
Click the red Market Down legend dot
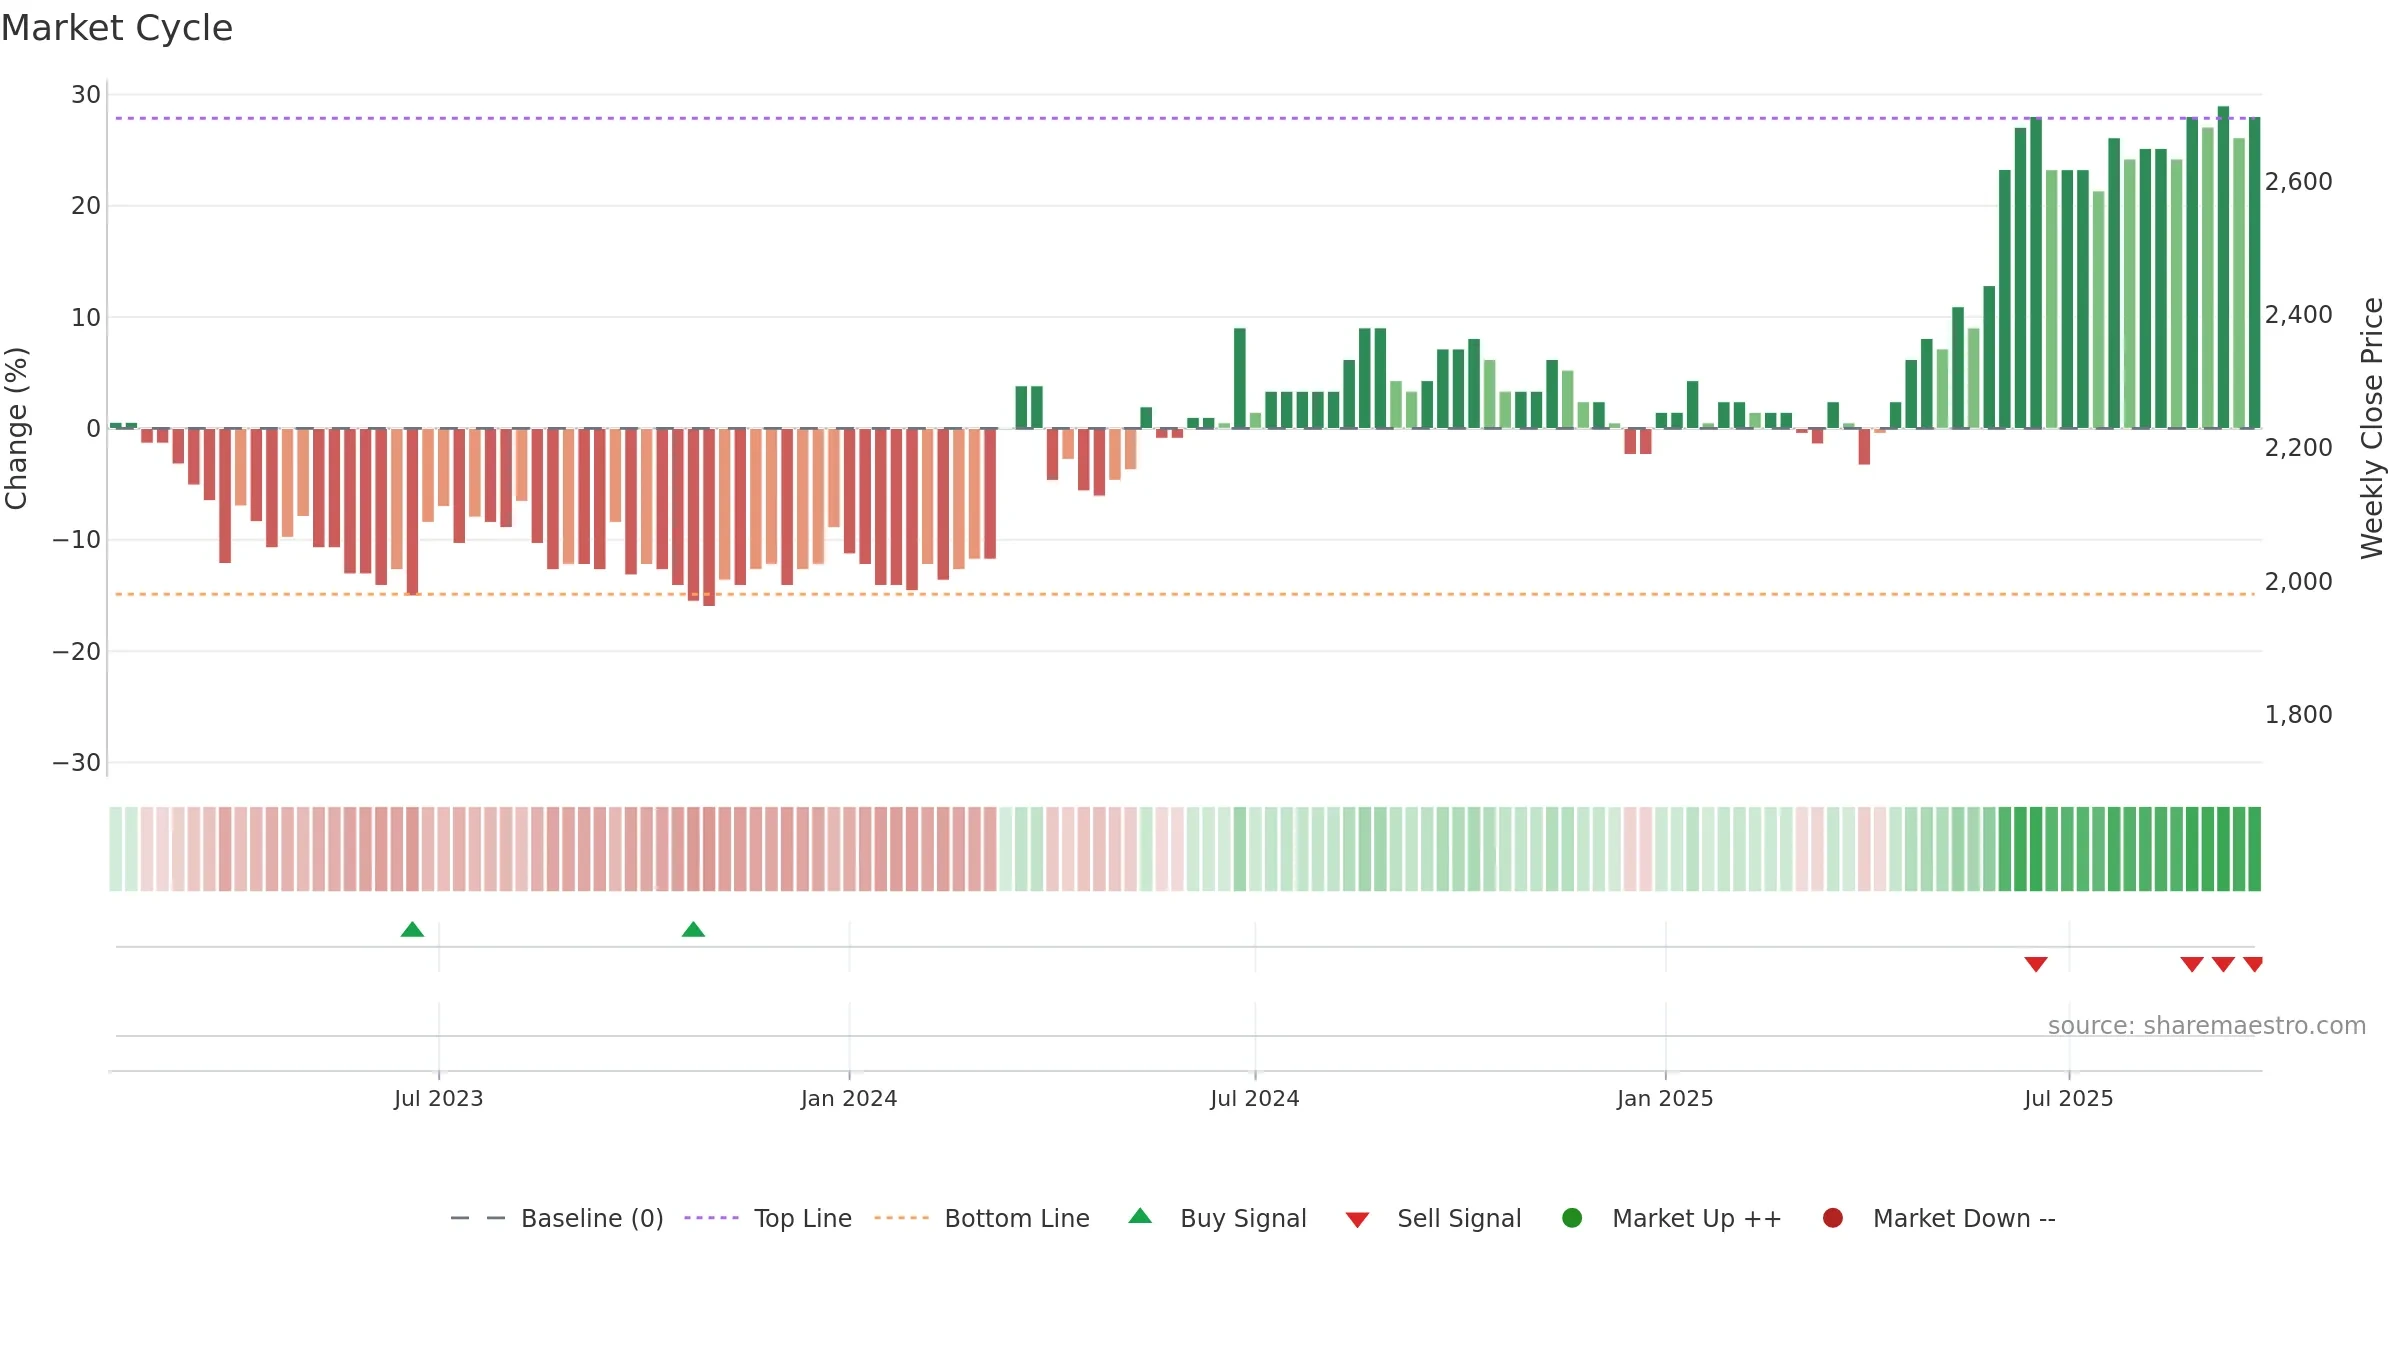(1833, 1218)
